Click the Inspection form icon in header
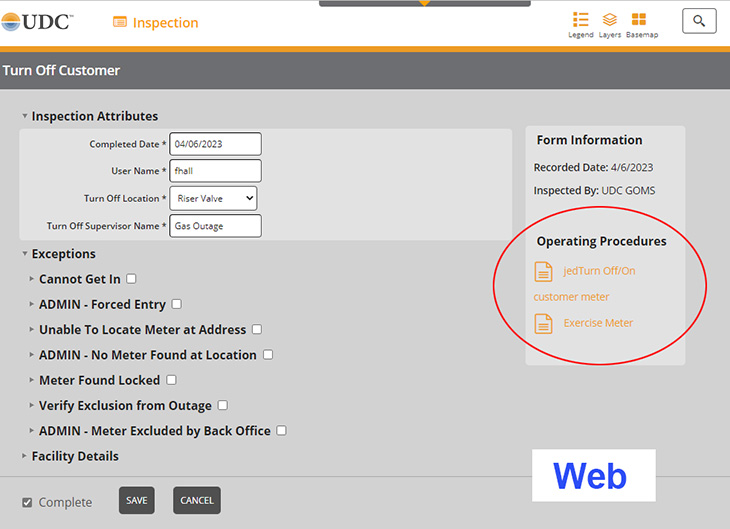 click(120, 22)
